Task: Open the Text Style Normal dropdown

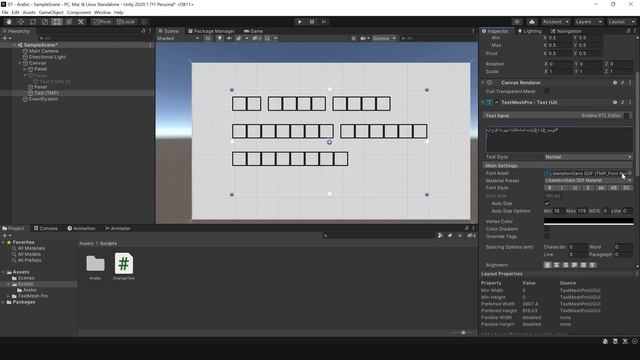Action: coord(588,157)
